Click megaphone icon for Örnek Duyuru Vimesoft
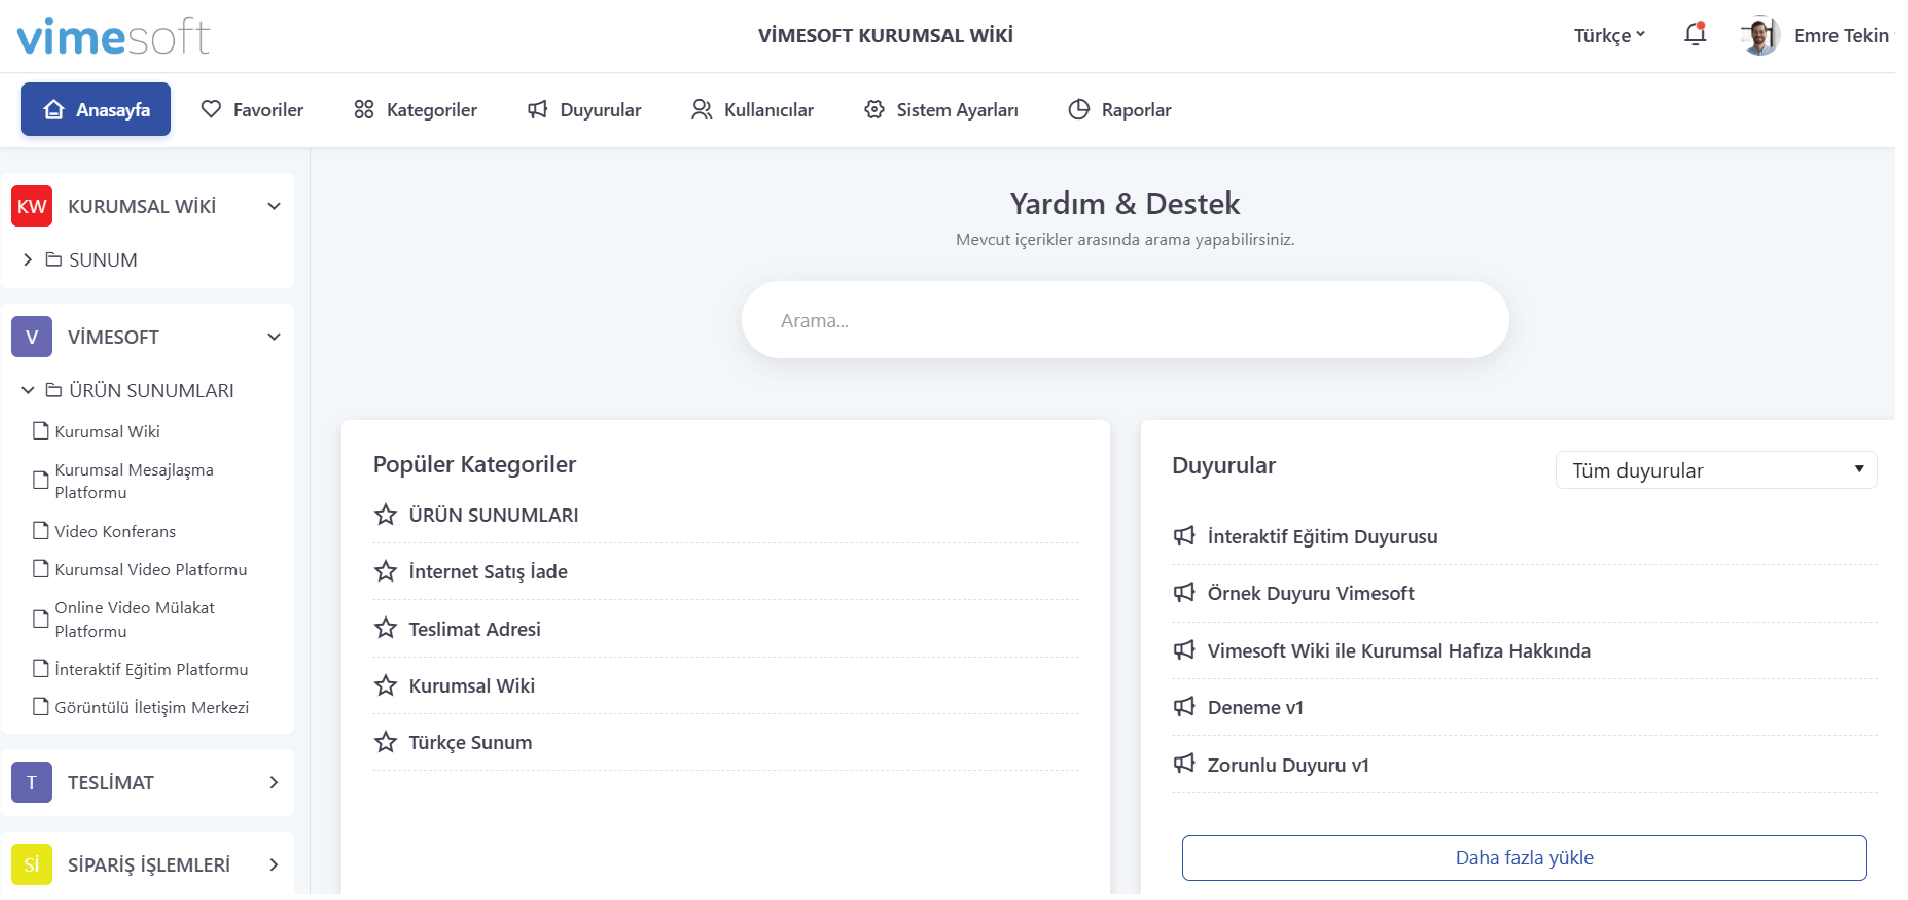The image size is (1908, 900). pyautogui.click(x=1185, y=593)
